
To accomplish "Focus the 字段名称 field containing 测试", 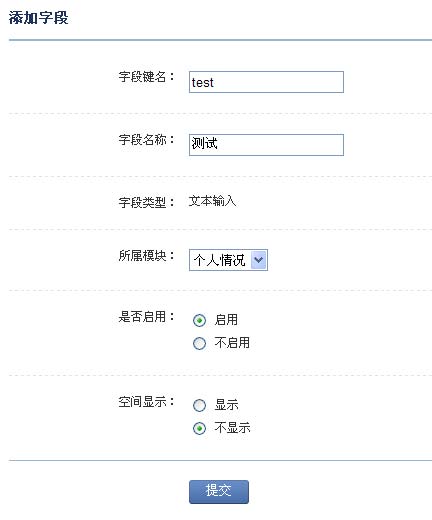I will (x=266, y=145).
